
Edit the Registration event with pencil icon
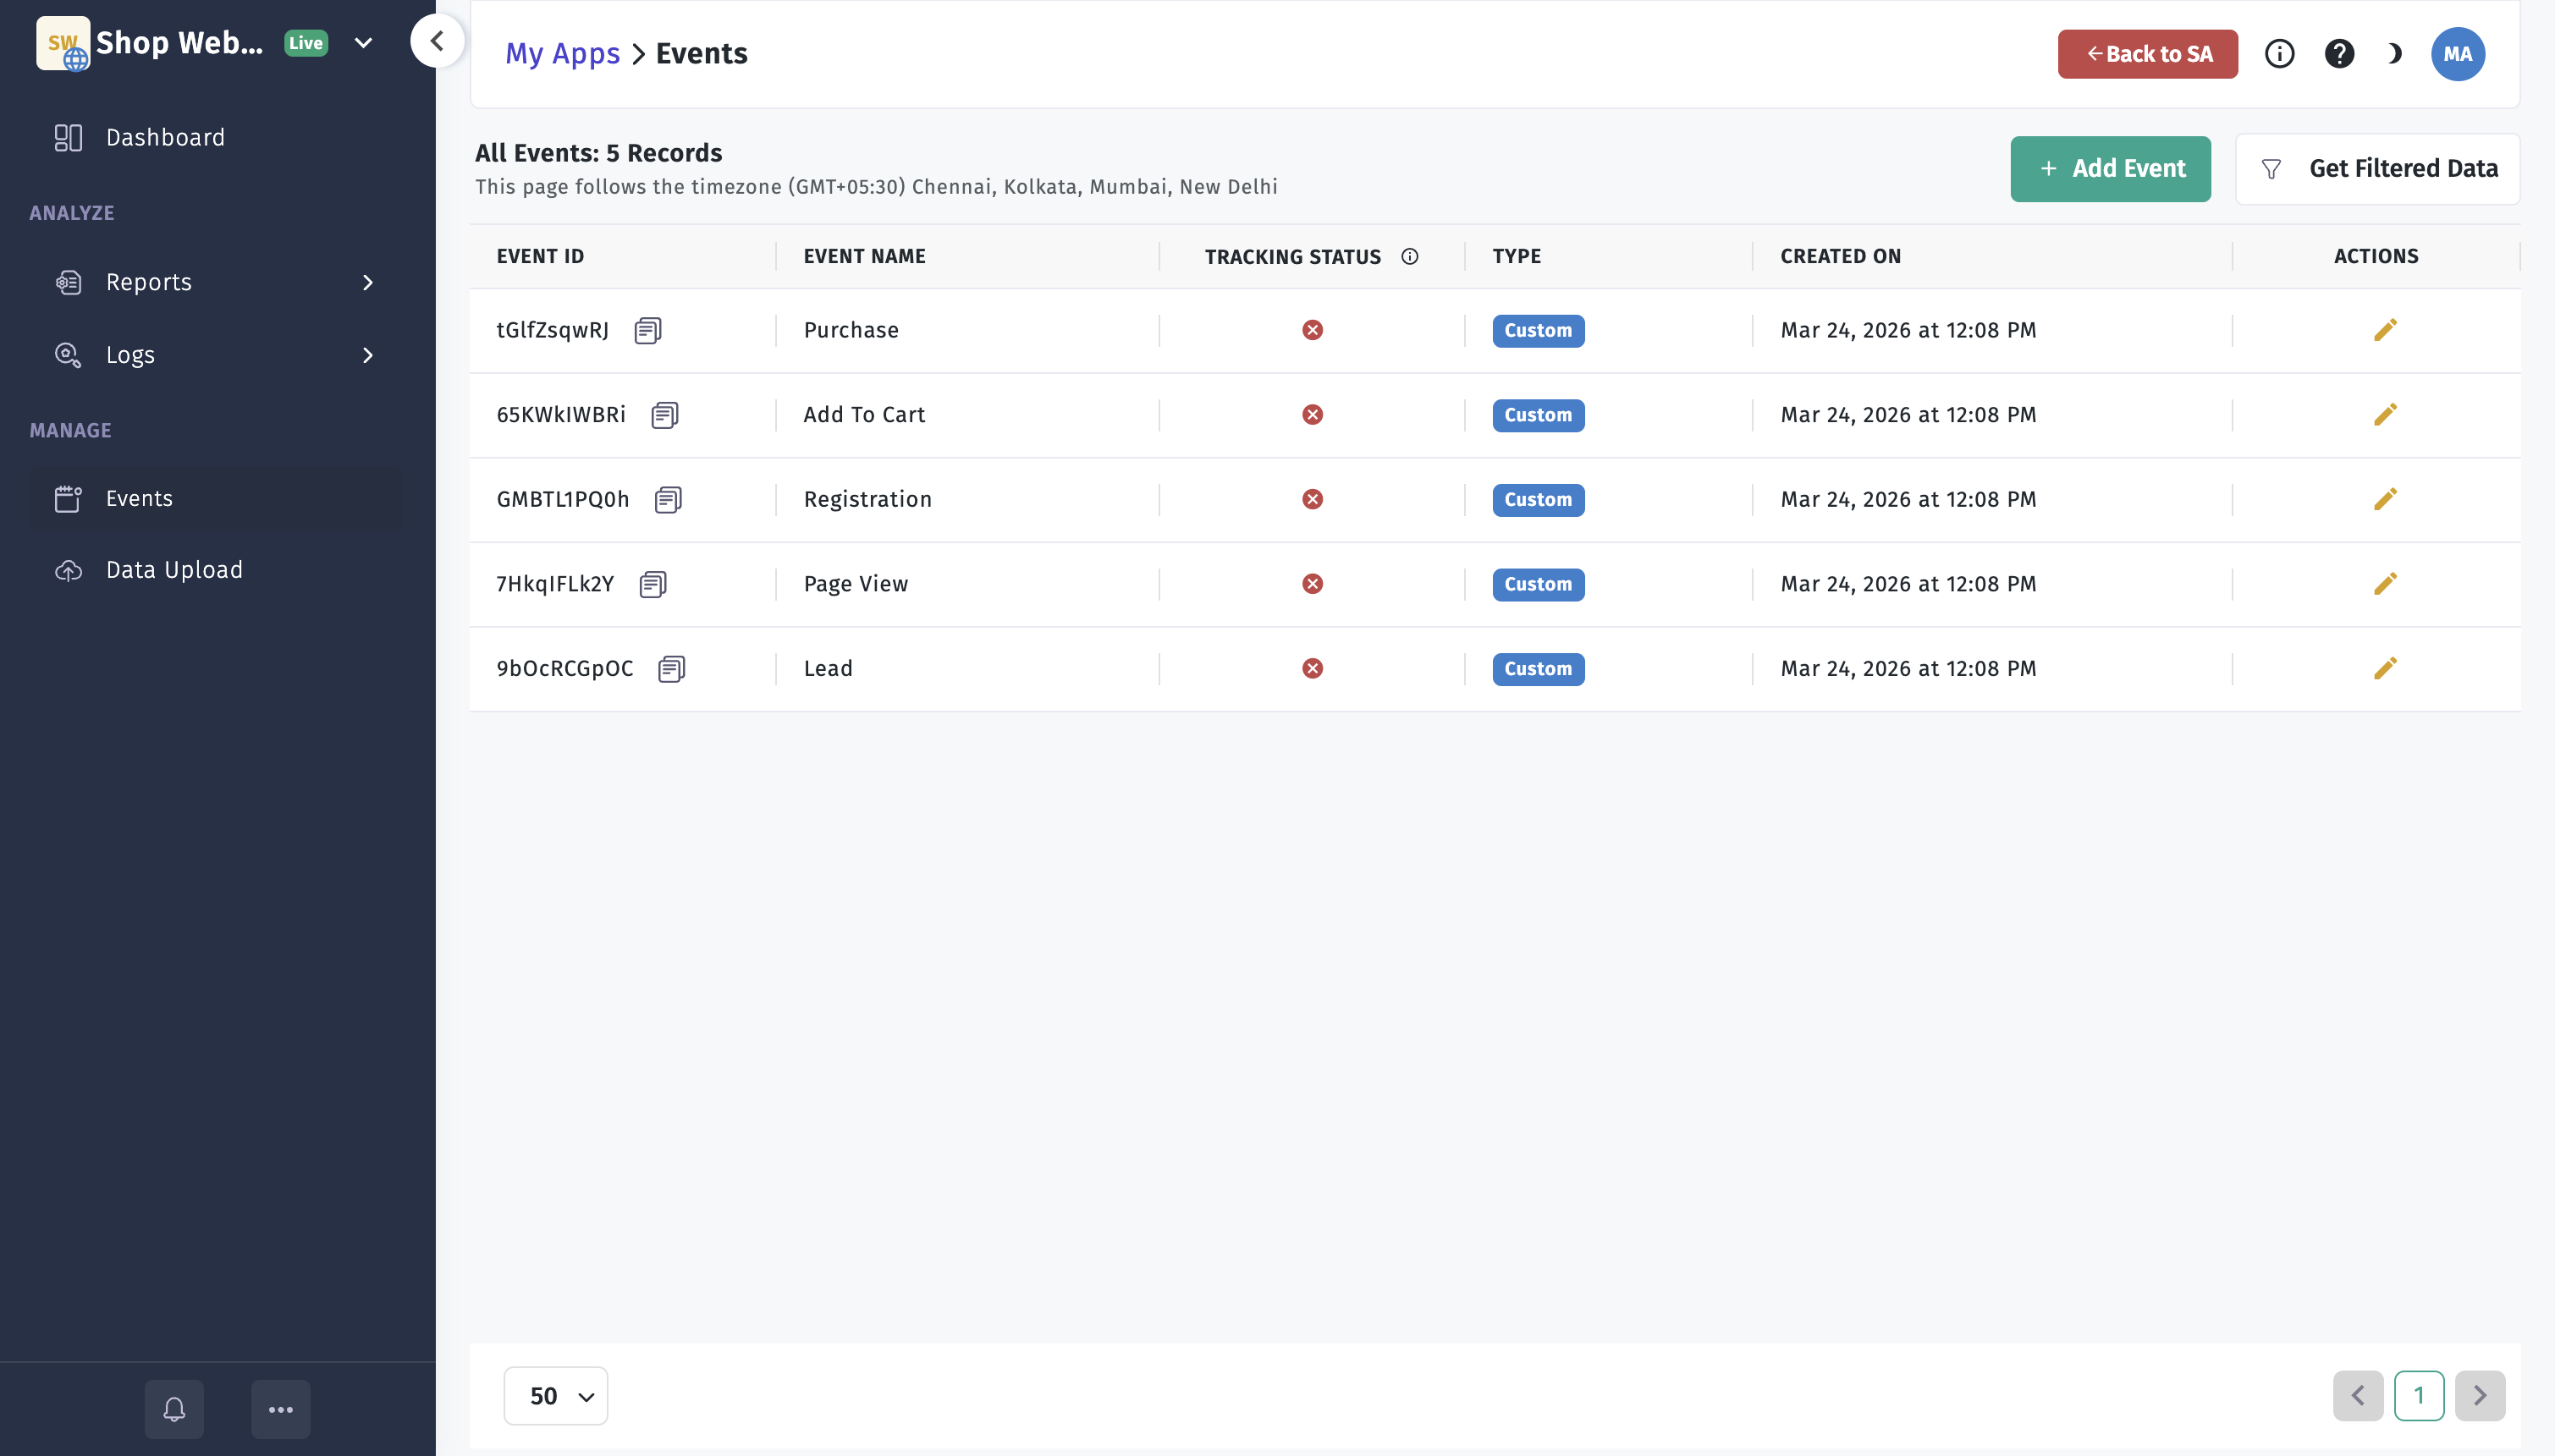(x=2385, y=499)
